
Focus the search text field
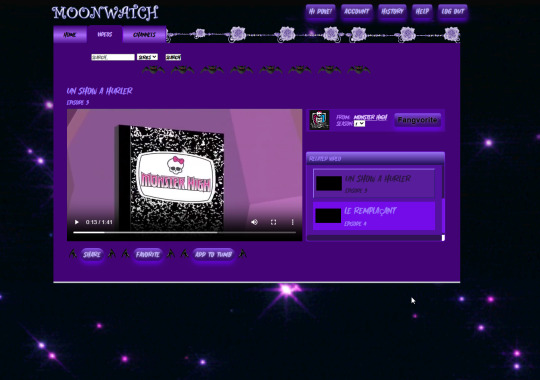click(113, 57)
